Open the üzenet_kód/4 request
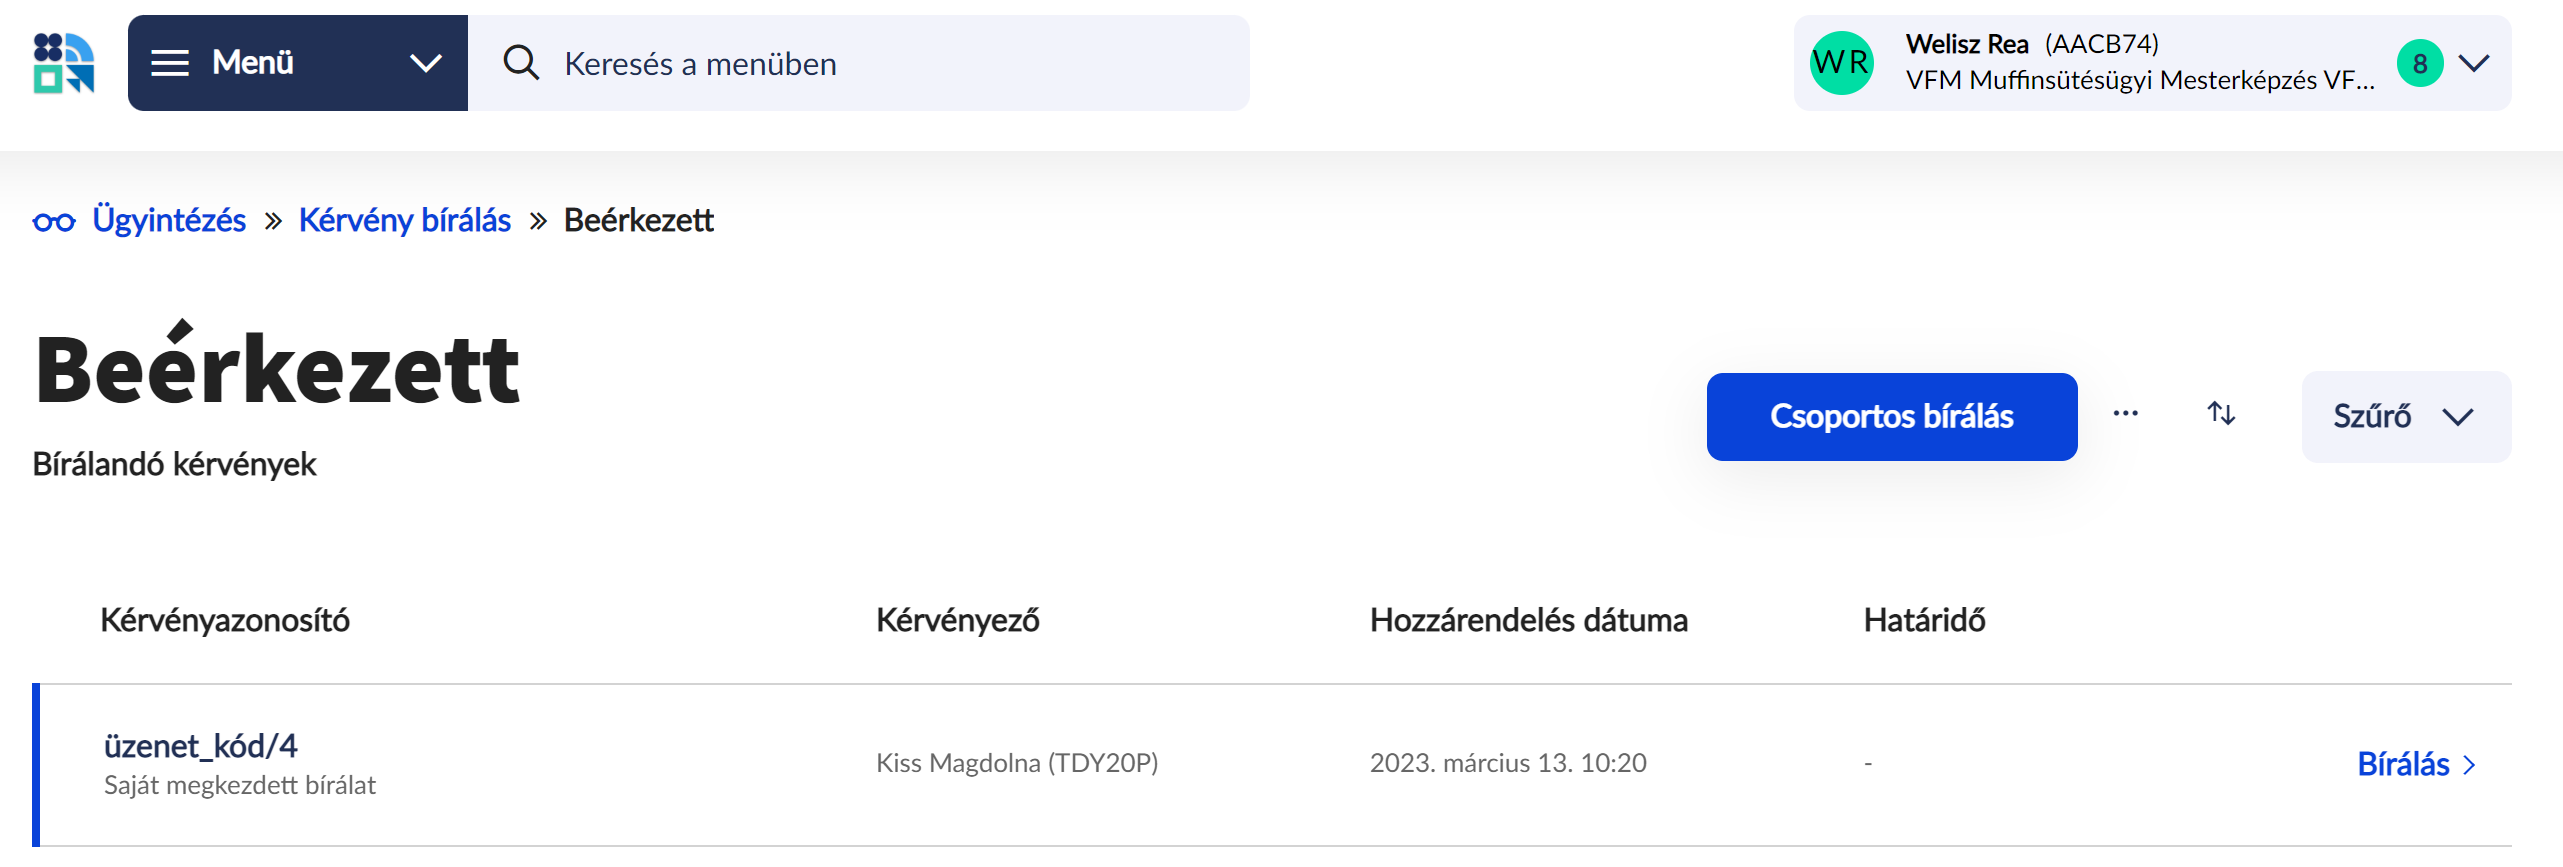Image resolution: width=2563 pixels, height=867 pixels. pos(201,744)
